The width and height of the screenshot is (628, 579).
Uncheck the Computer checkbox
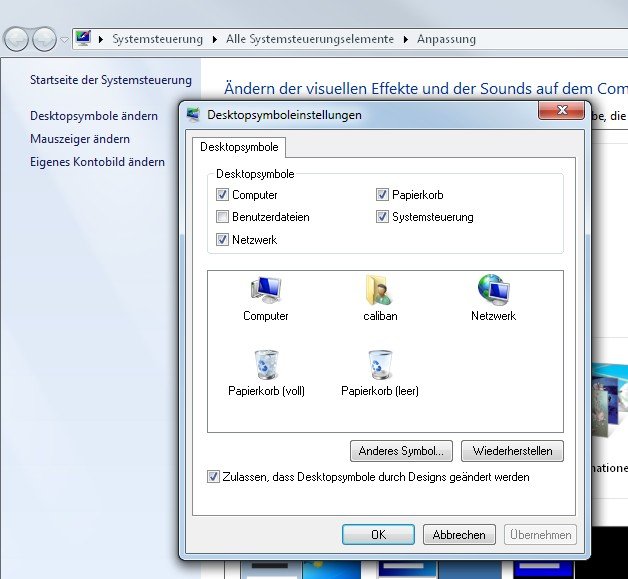pos(222,195)
